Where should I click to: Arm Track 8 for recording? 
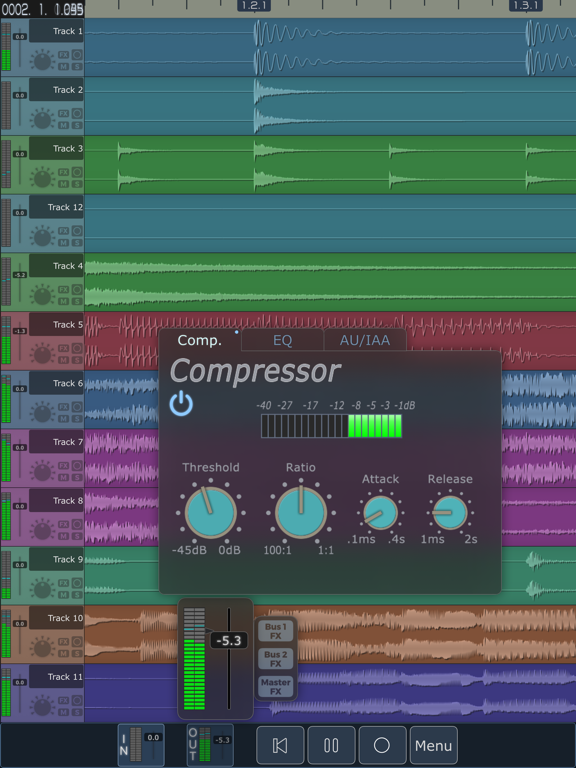pos(77,525)
